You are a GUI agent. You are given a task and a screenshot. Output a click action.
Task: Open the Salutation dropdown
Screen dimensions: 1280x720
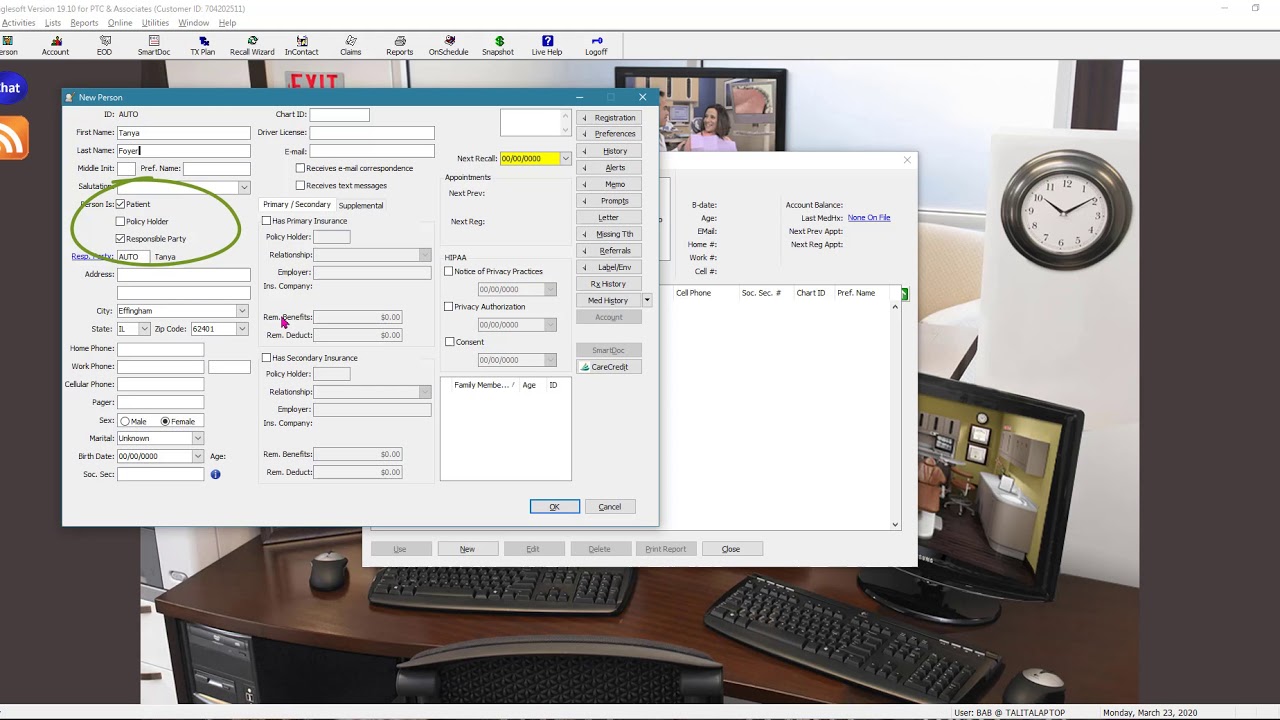243,187
